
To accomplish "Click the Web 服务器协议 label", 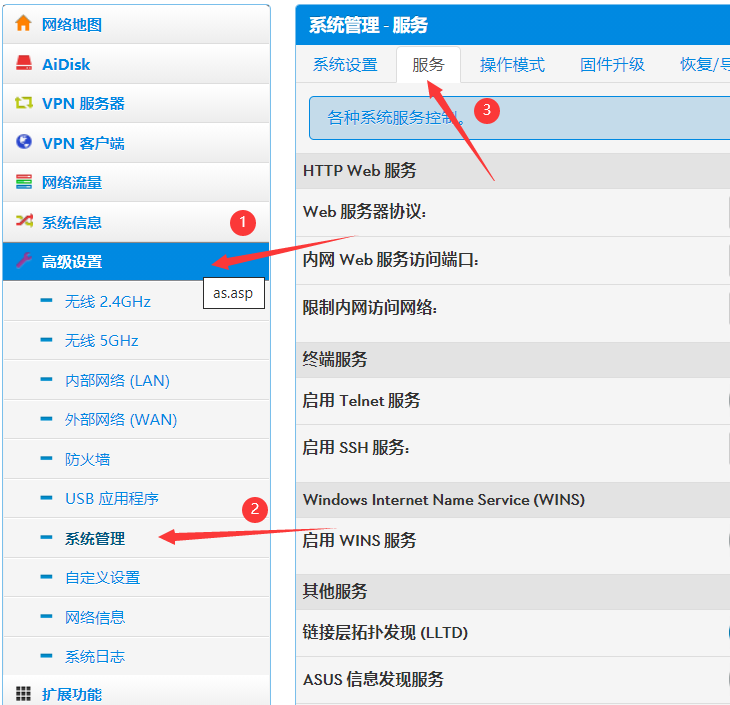I will [365, 211].
